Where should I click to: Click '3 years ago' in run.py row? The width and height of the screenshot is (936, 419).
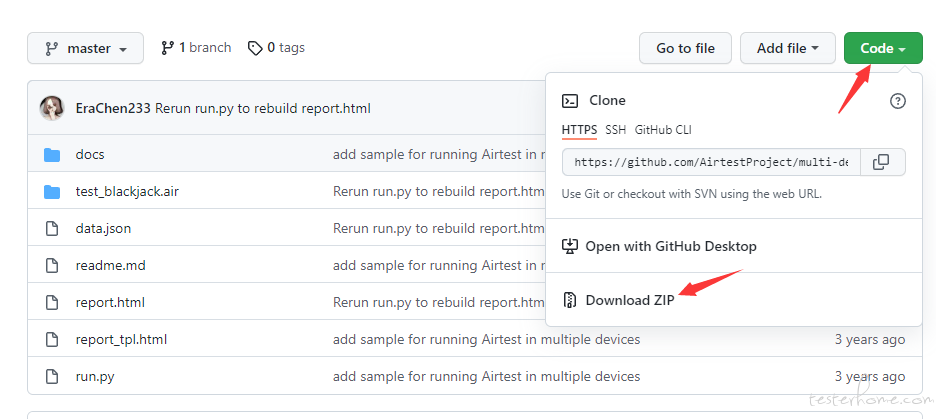click(x=870, y=377)
